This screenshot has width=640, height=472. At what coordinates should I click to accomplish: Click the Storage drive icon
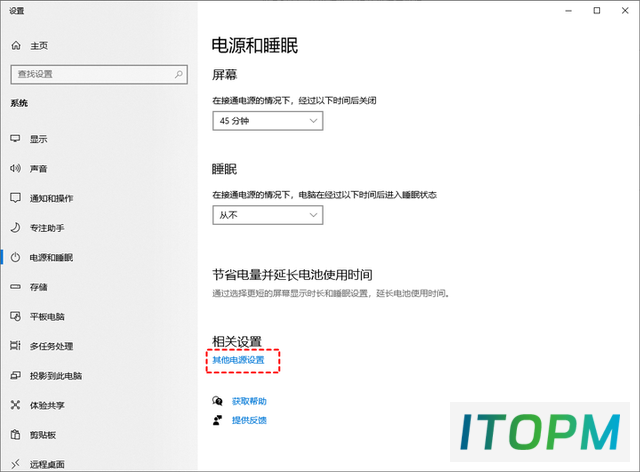pos(15,287)
